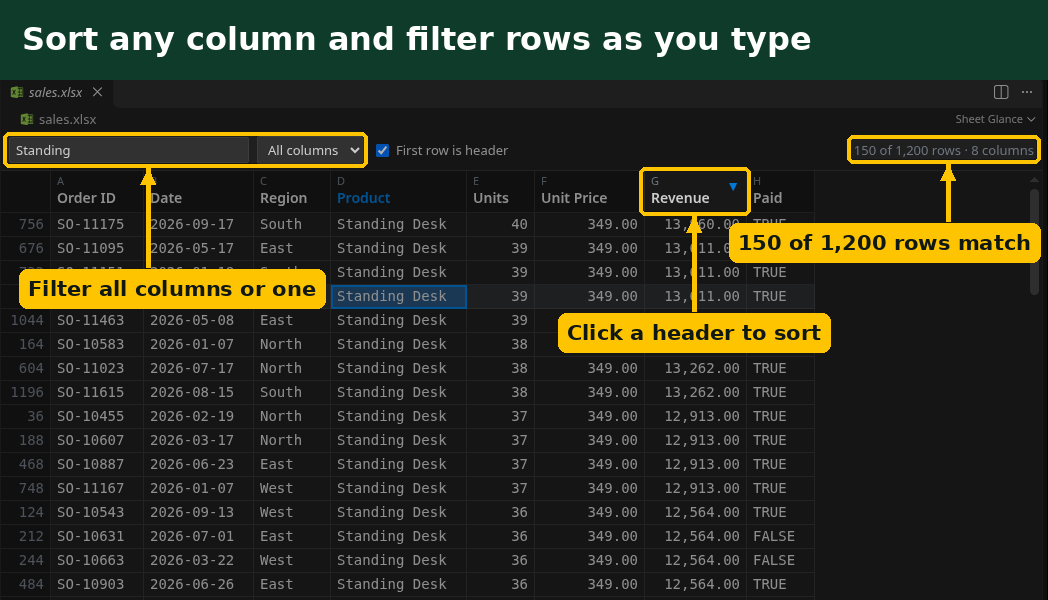Screen dimensions: 1048x600
Task: Click date cell 2026-06-23
Action: 199,464
